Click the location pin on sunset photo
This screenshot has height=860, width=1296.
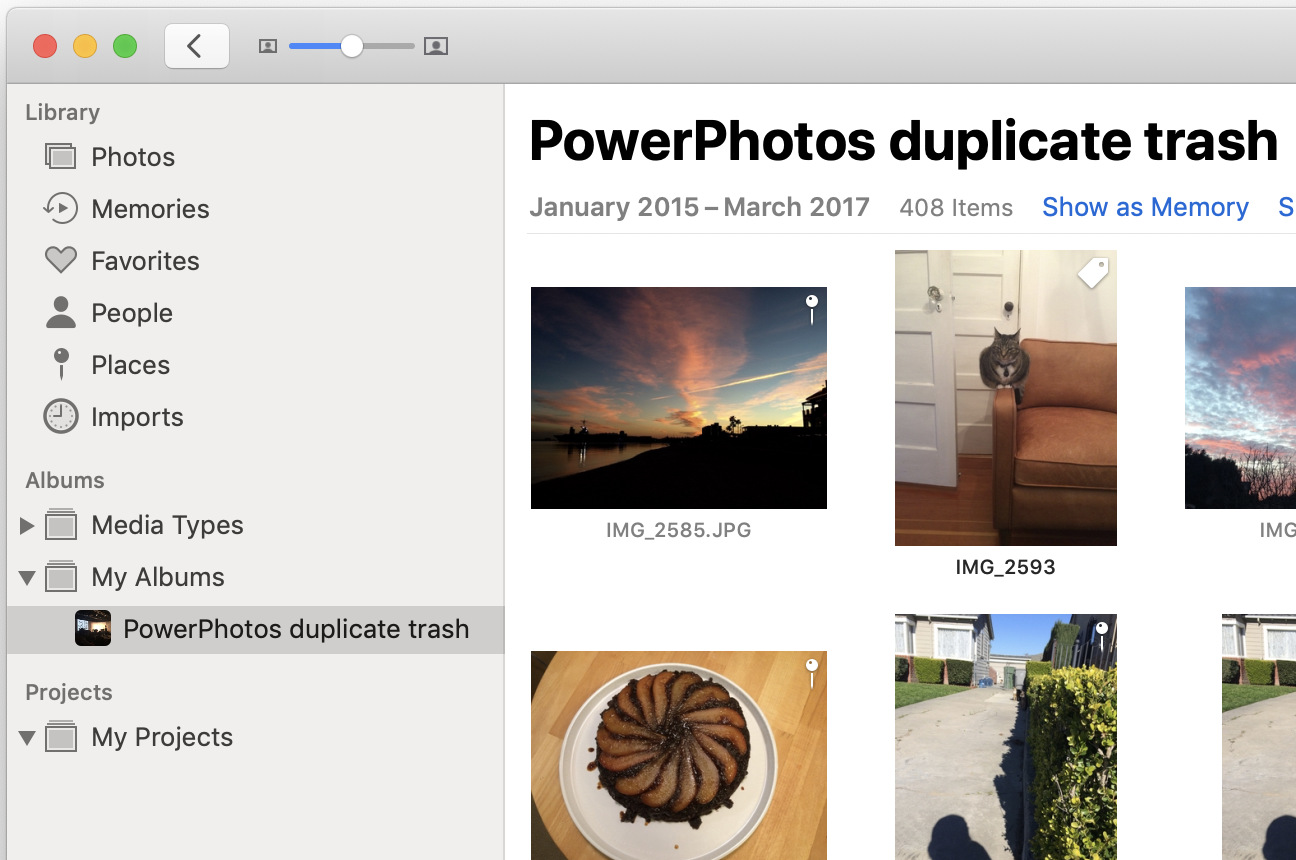[x=812, y=308]
